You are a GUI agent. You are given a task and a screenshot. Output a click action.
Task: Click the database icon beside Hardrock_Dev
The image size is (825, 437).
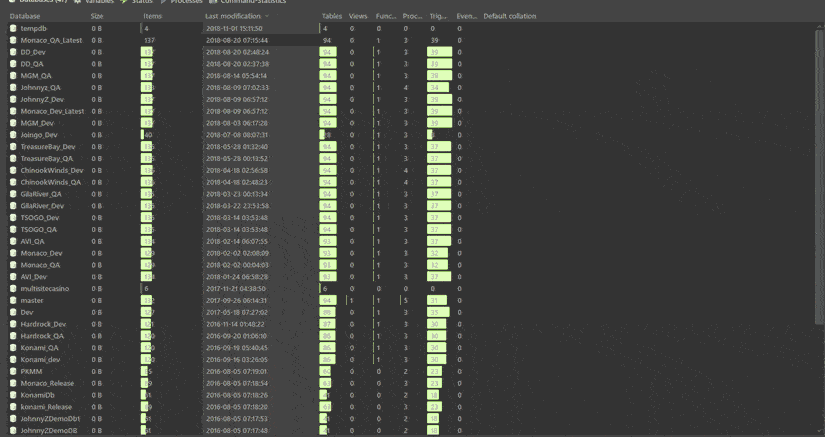pyautogui.click(x=13, y=324)
